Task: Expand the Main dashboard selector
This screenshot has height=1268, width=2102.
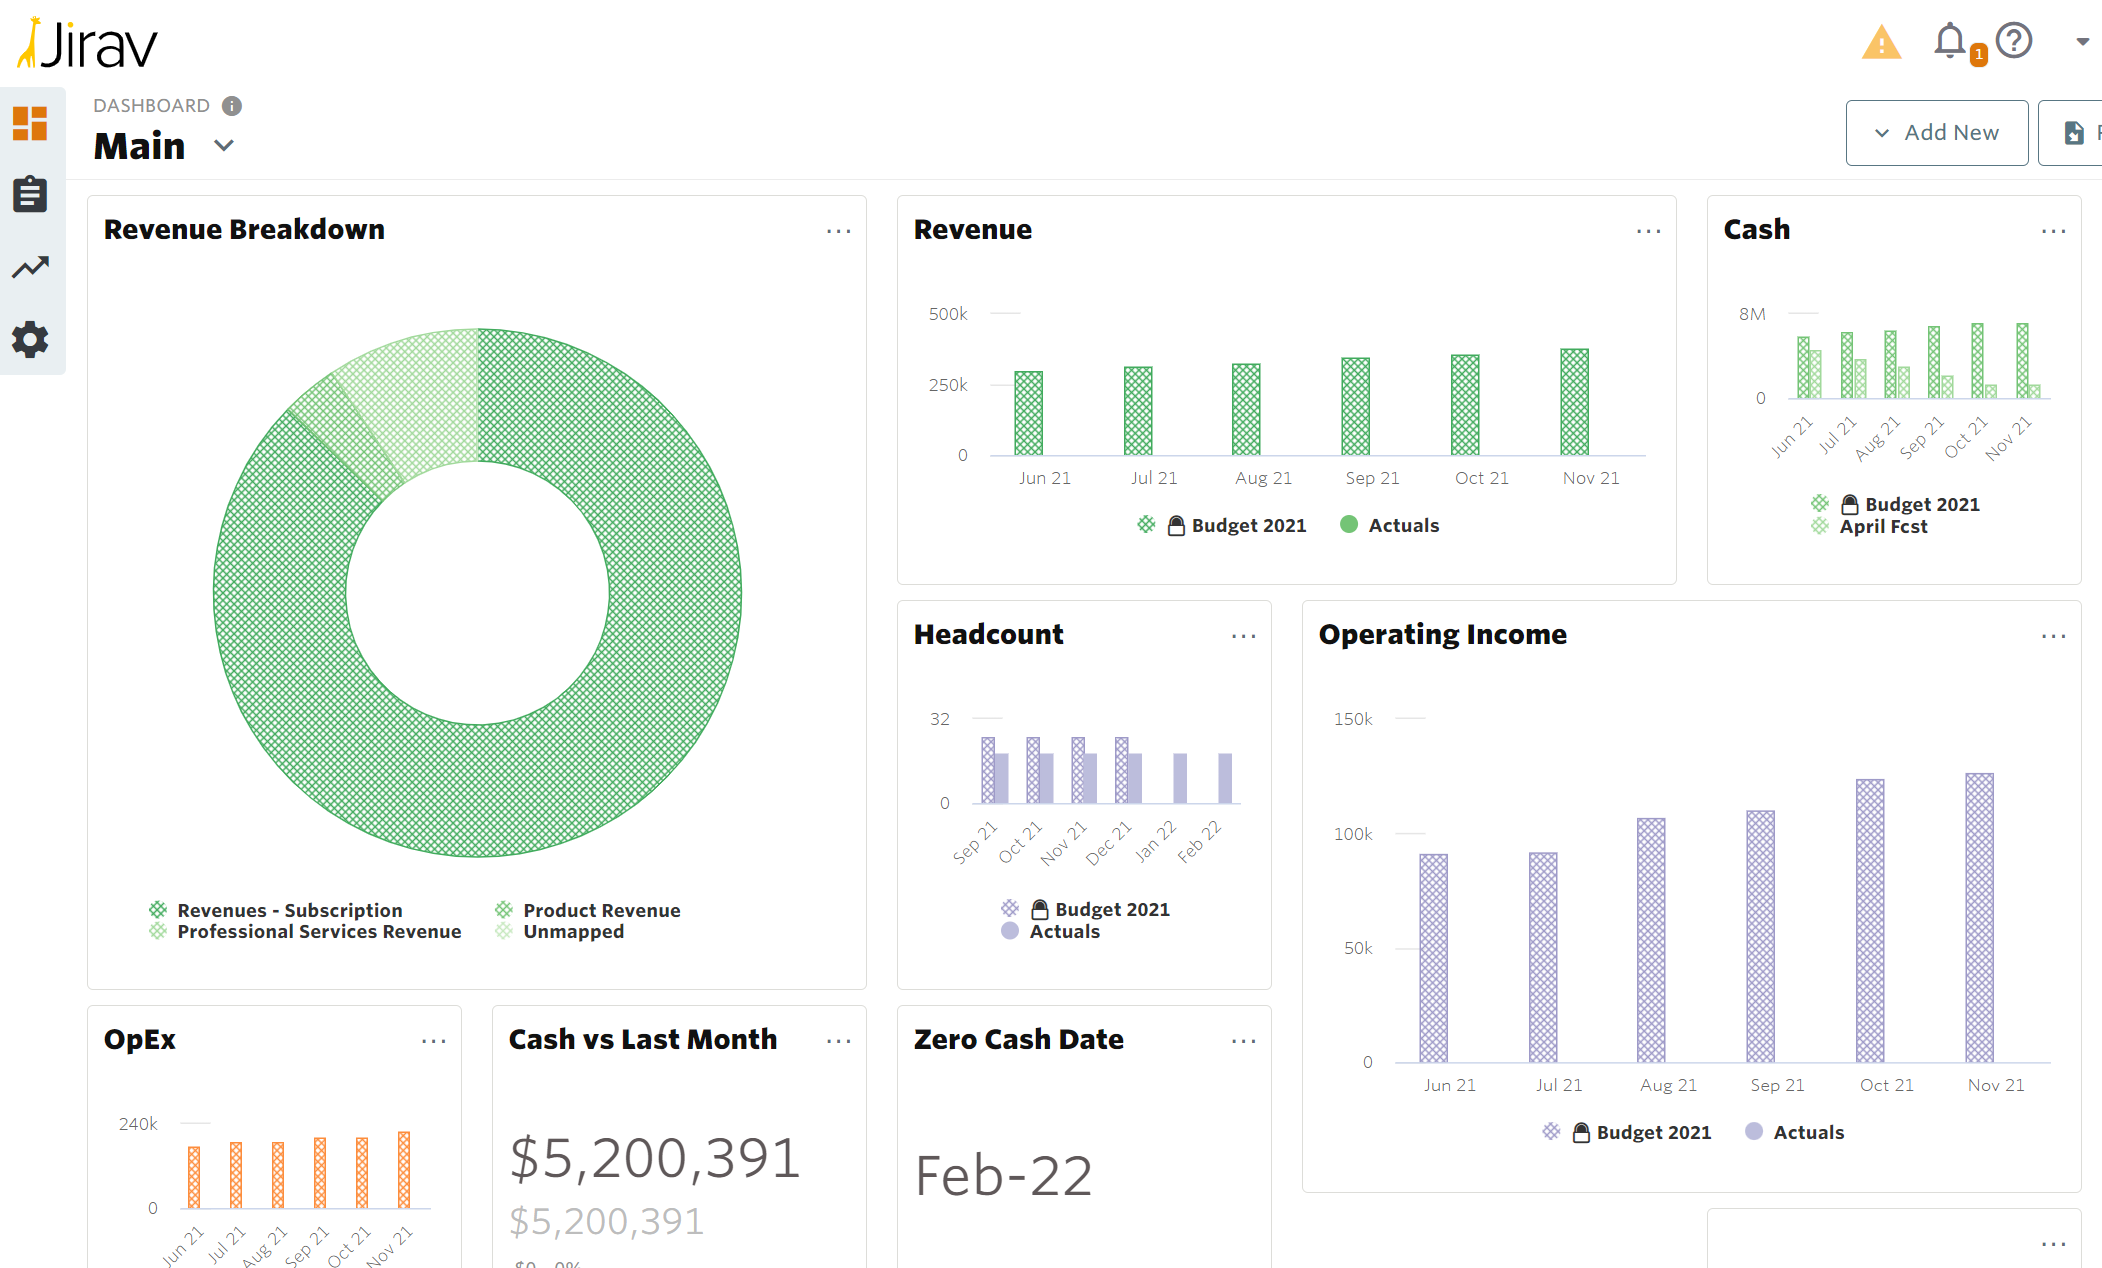Action: point(223,146)
